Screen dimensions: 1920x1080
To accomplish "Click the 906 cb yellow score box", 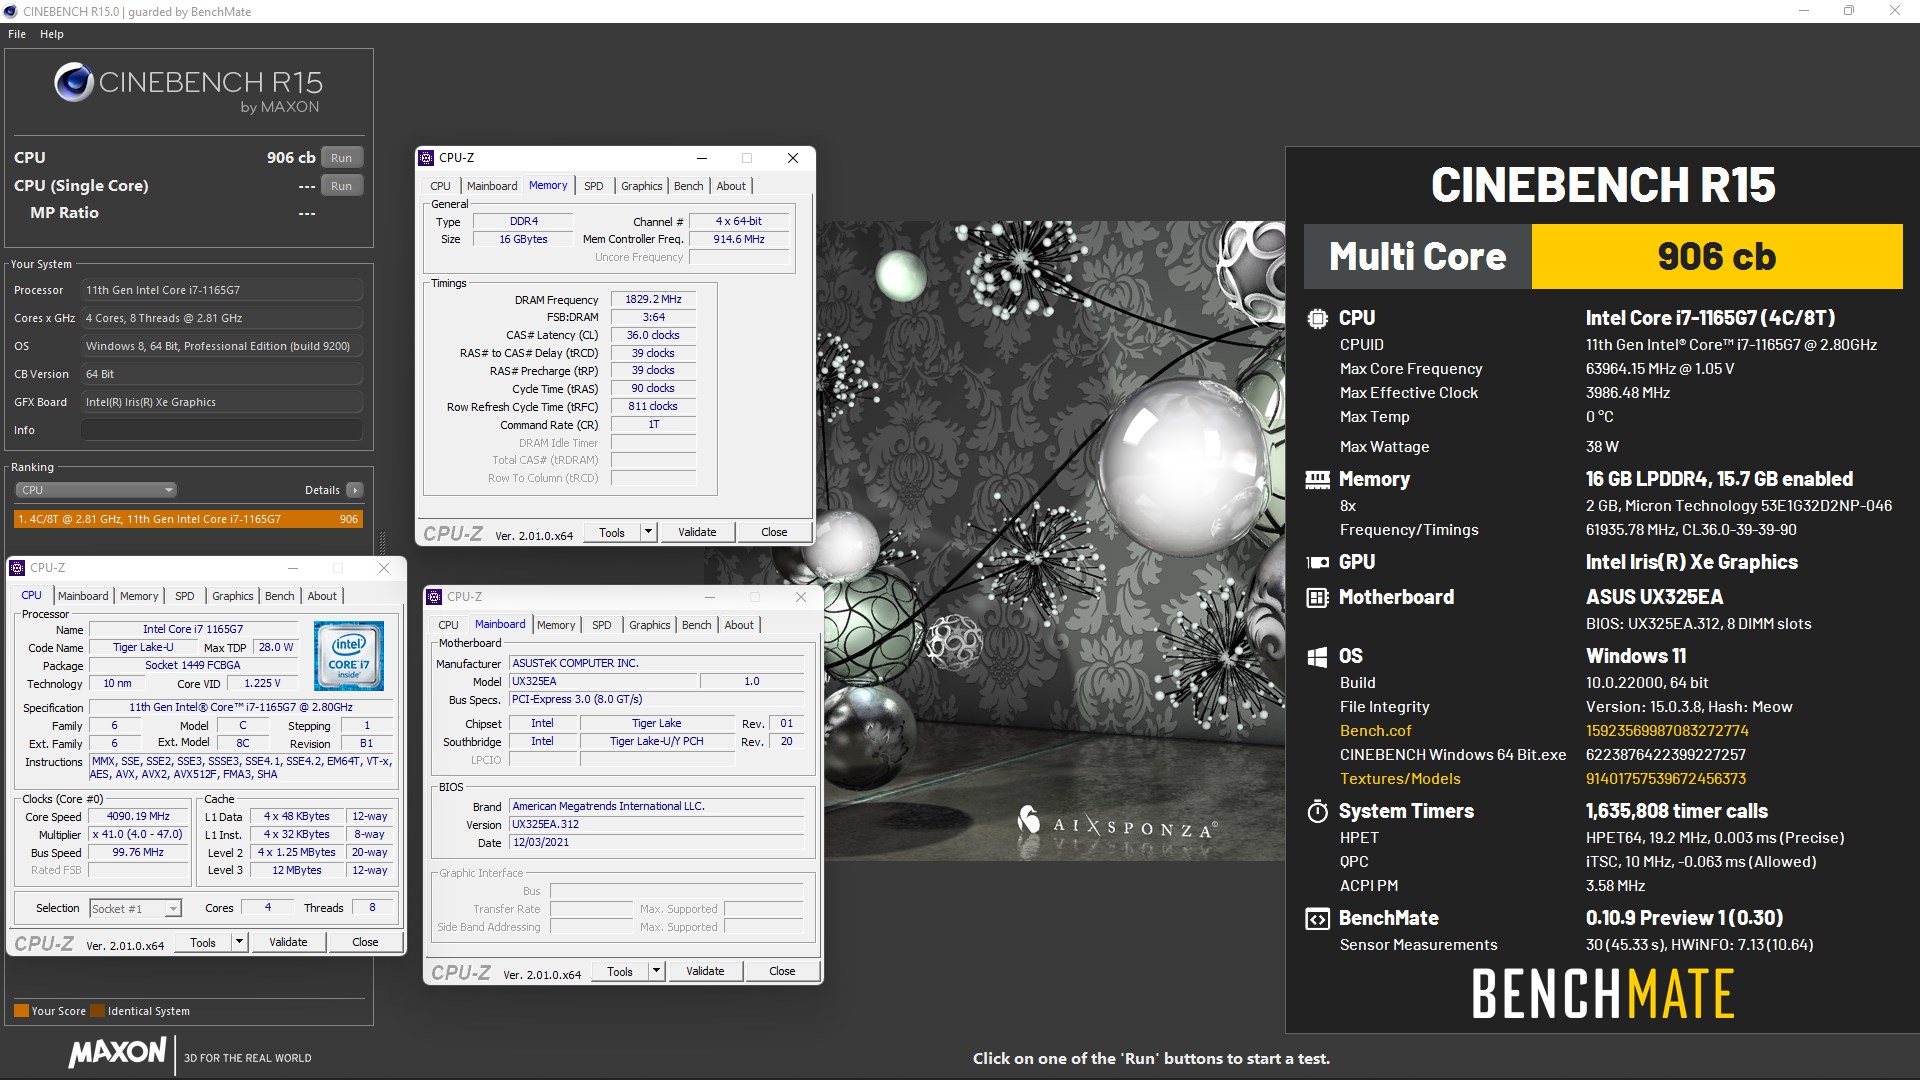I will (1717, 257).
